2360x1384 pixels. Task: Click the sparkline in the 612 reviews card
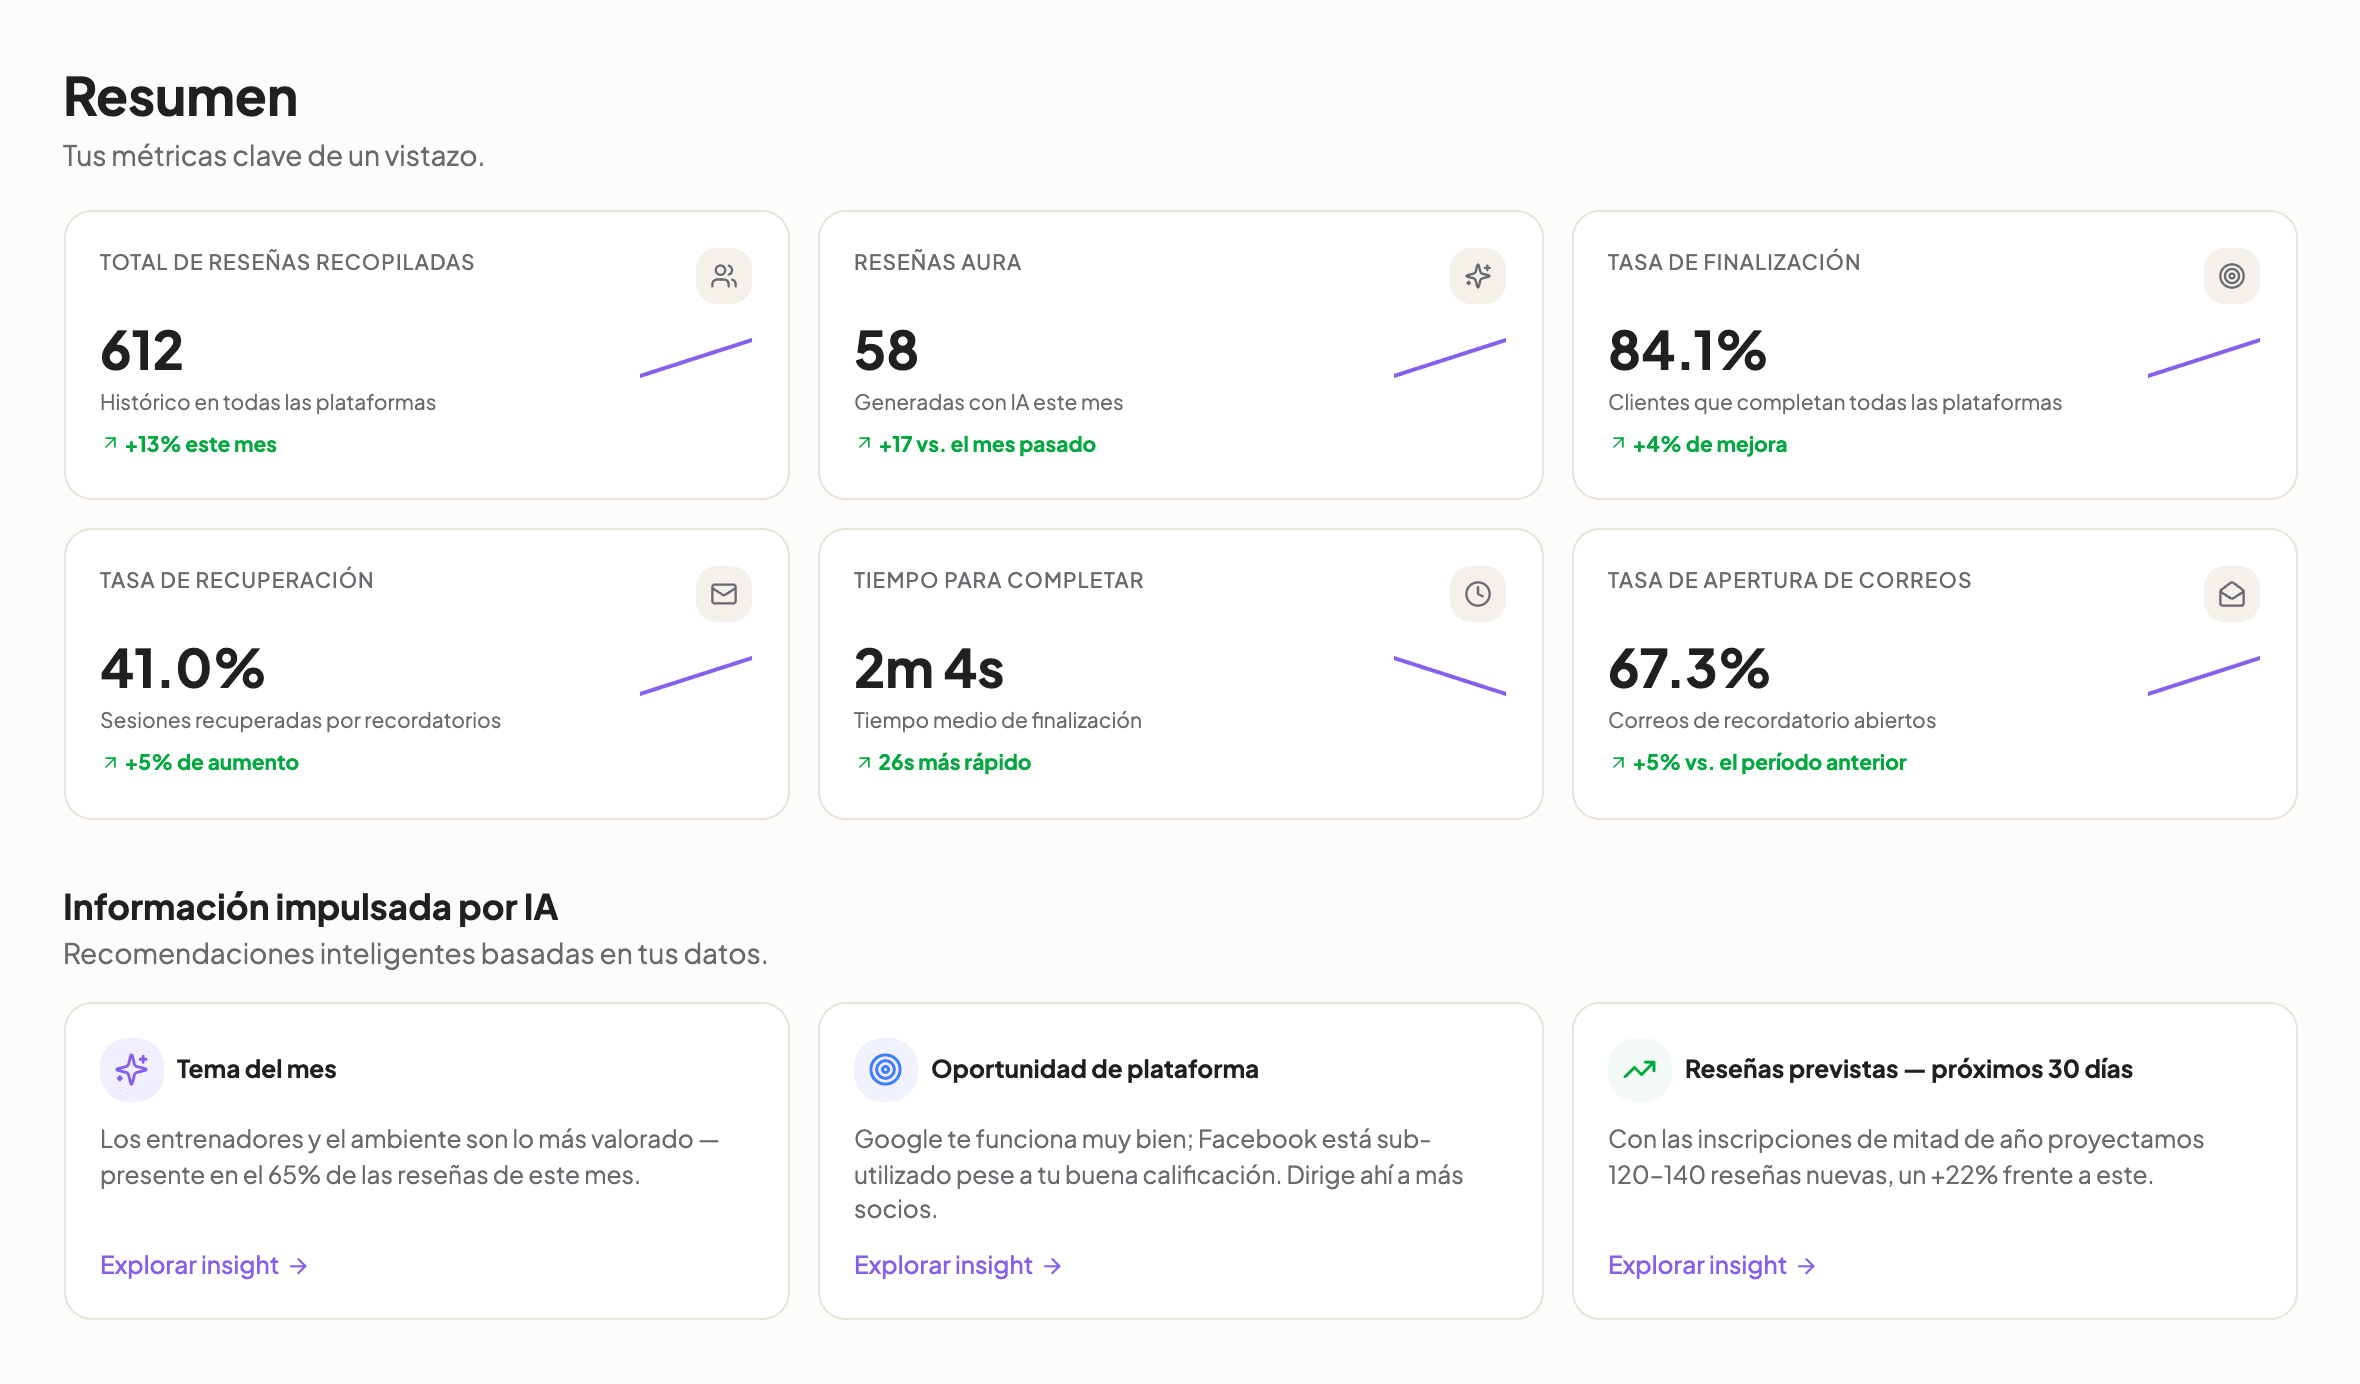(x=696, y=358)
